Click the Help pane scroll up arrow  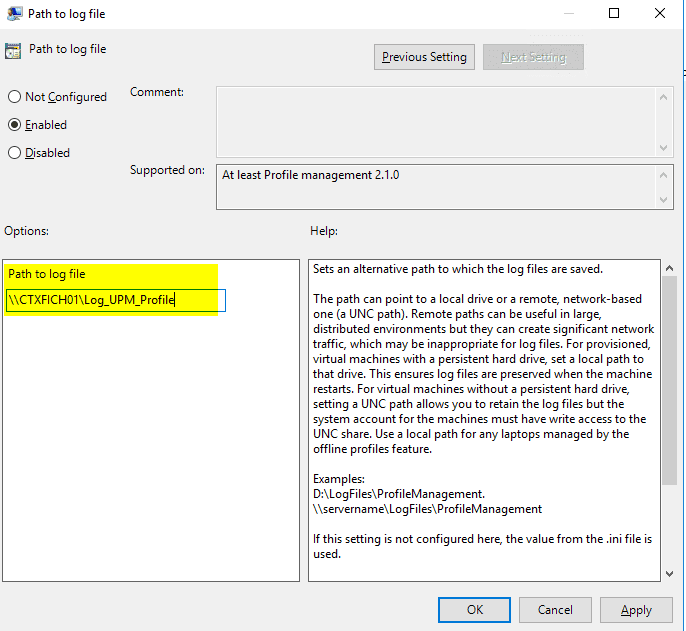[669, 268]
